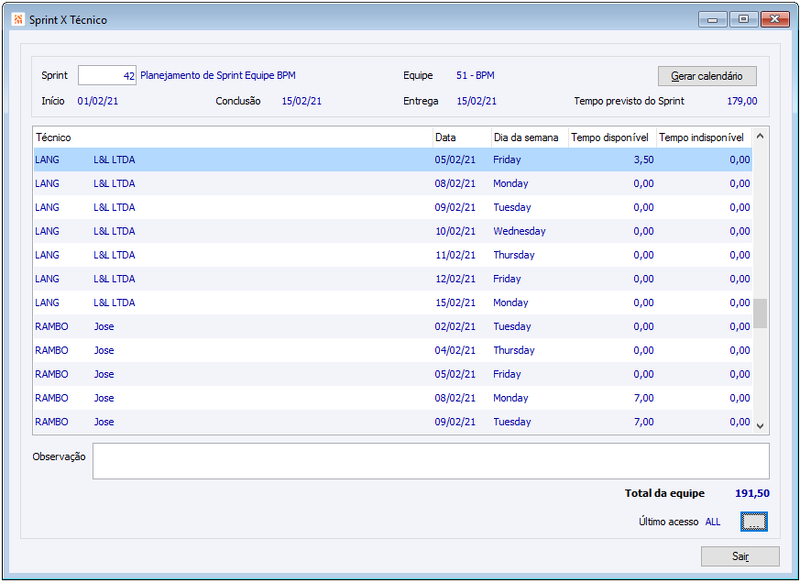Select the RAMBO row dated 05/02/21 Friday
Screen dimensions: 800x583
(x=392, y=374)
